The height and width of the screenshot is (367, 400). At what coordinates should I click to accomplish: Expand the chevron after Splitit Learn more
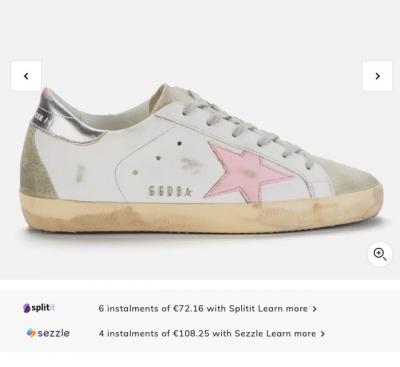coord(314,309)
